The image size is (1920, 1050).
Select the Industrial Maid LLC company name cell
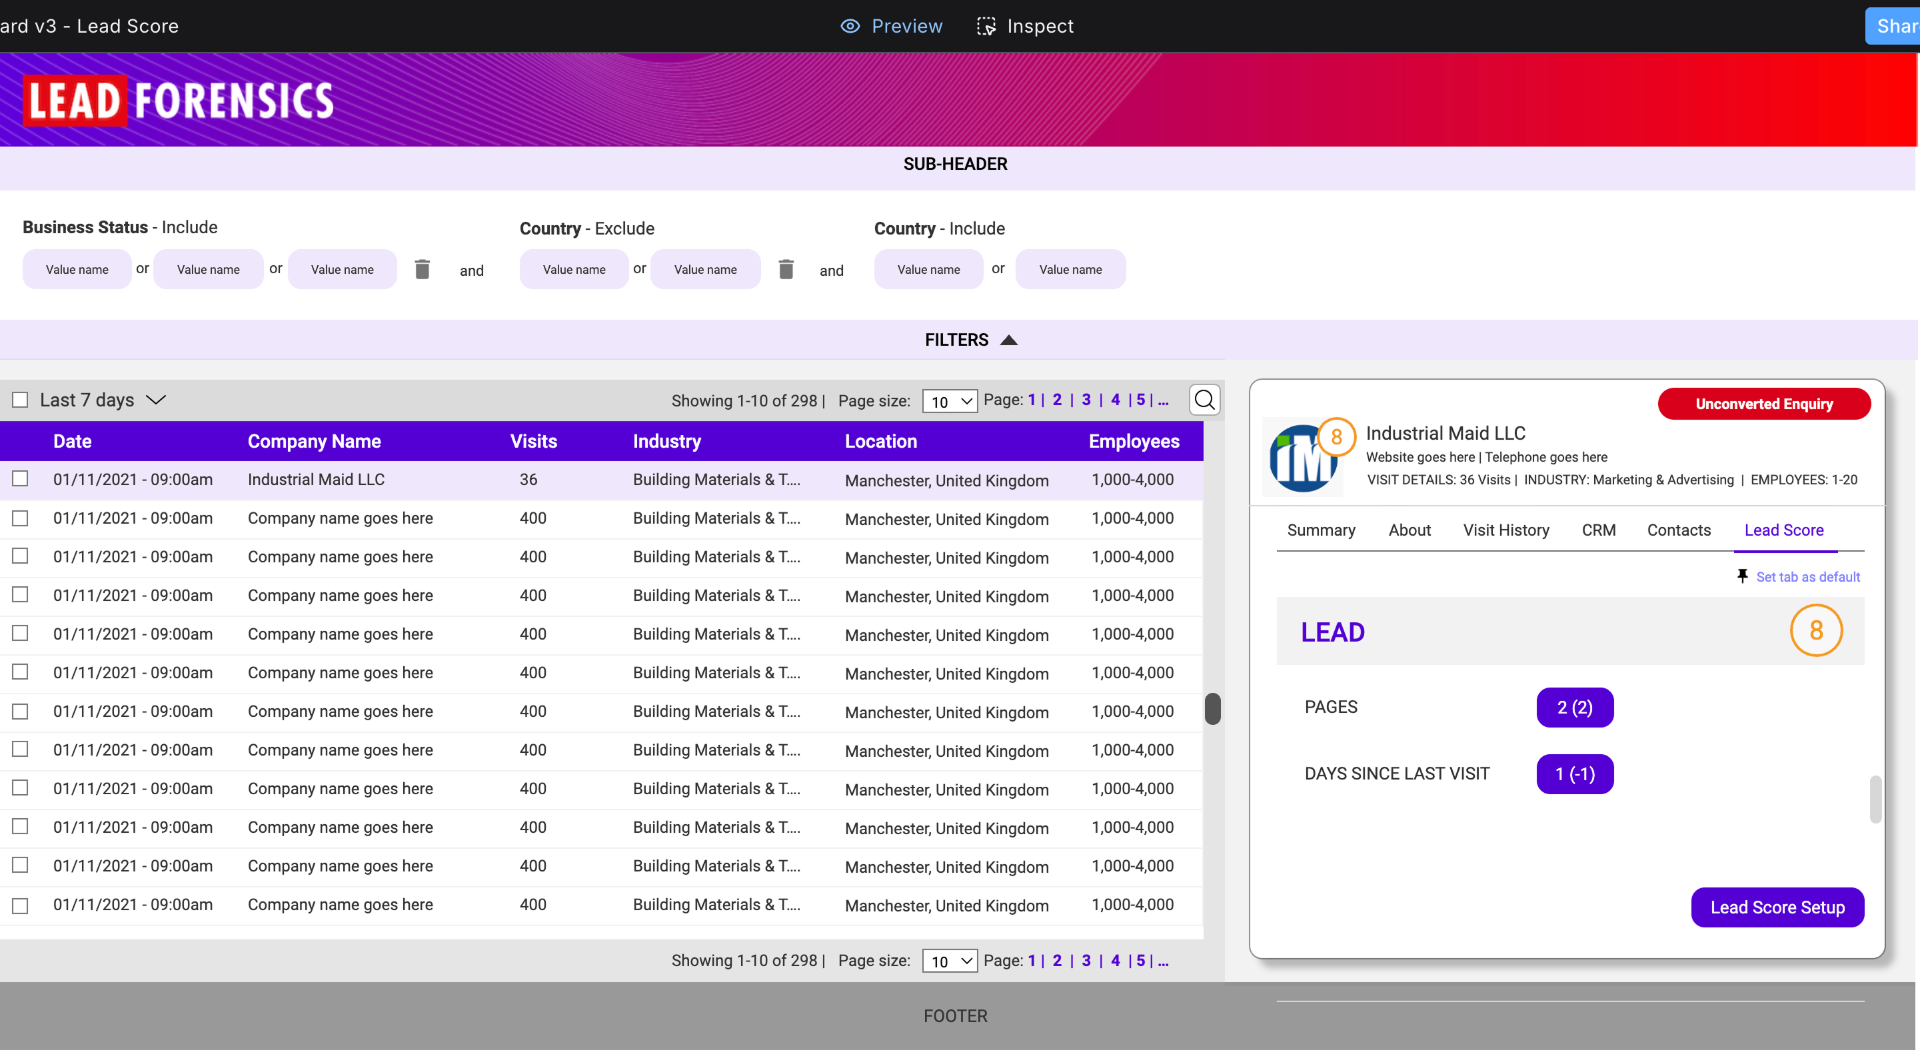click(316, 480)
